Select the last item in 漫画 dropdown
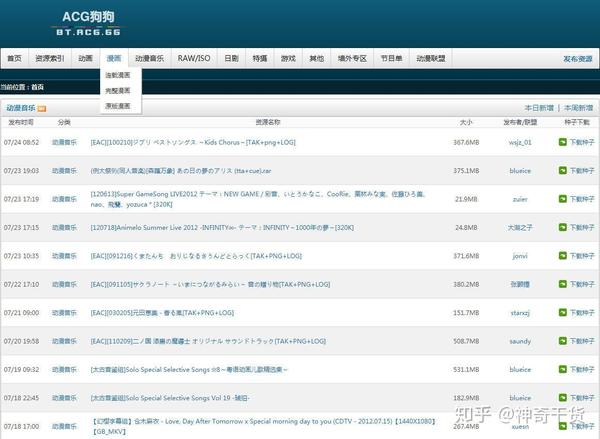600x439 pixels. pos(118,106)
